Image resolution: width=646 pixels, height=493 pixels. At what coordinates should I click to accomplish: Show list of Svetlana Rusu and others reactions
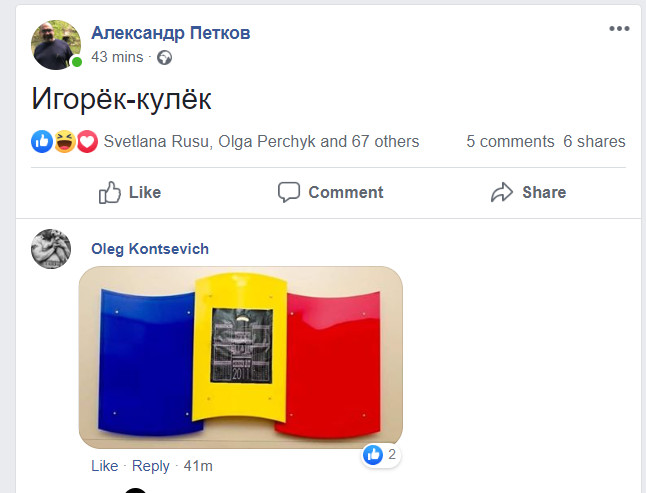tap(261, 141)
